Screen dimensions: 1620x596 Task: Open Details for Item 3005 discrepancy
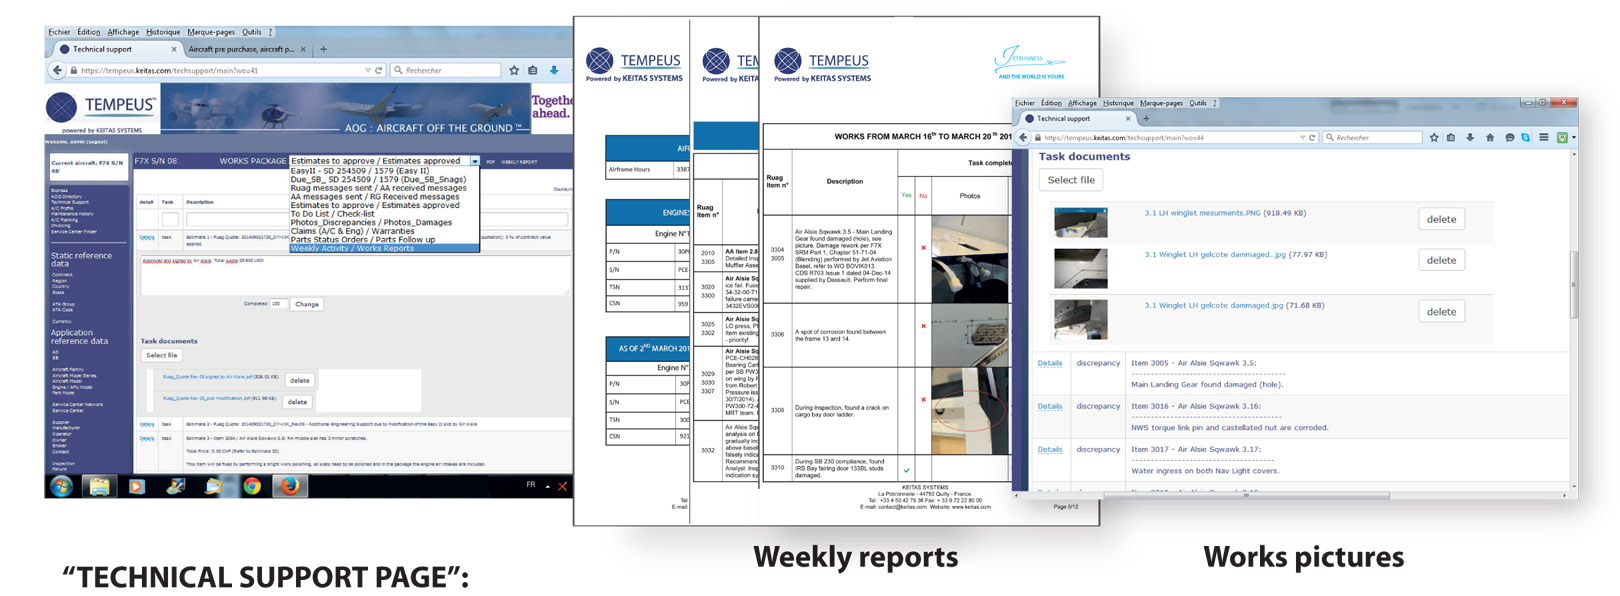coord(1049,363)
